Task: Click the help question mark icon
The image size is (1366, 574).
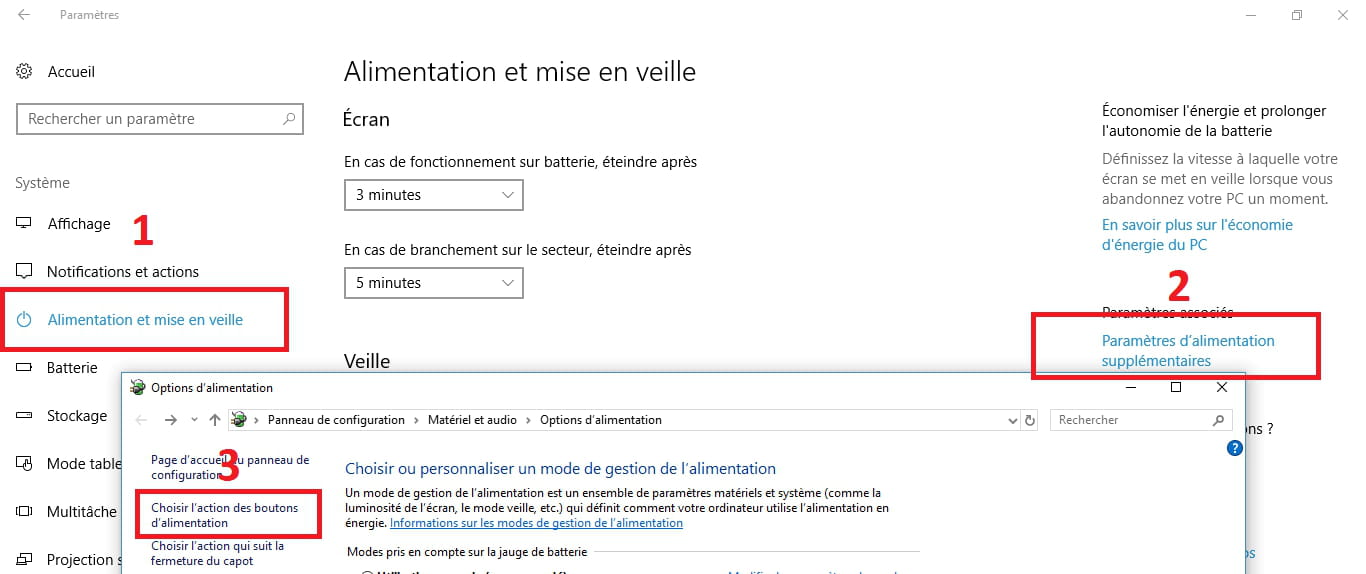Action: pyautogui.click(x=1234, y=449)
